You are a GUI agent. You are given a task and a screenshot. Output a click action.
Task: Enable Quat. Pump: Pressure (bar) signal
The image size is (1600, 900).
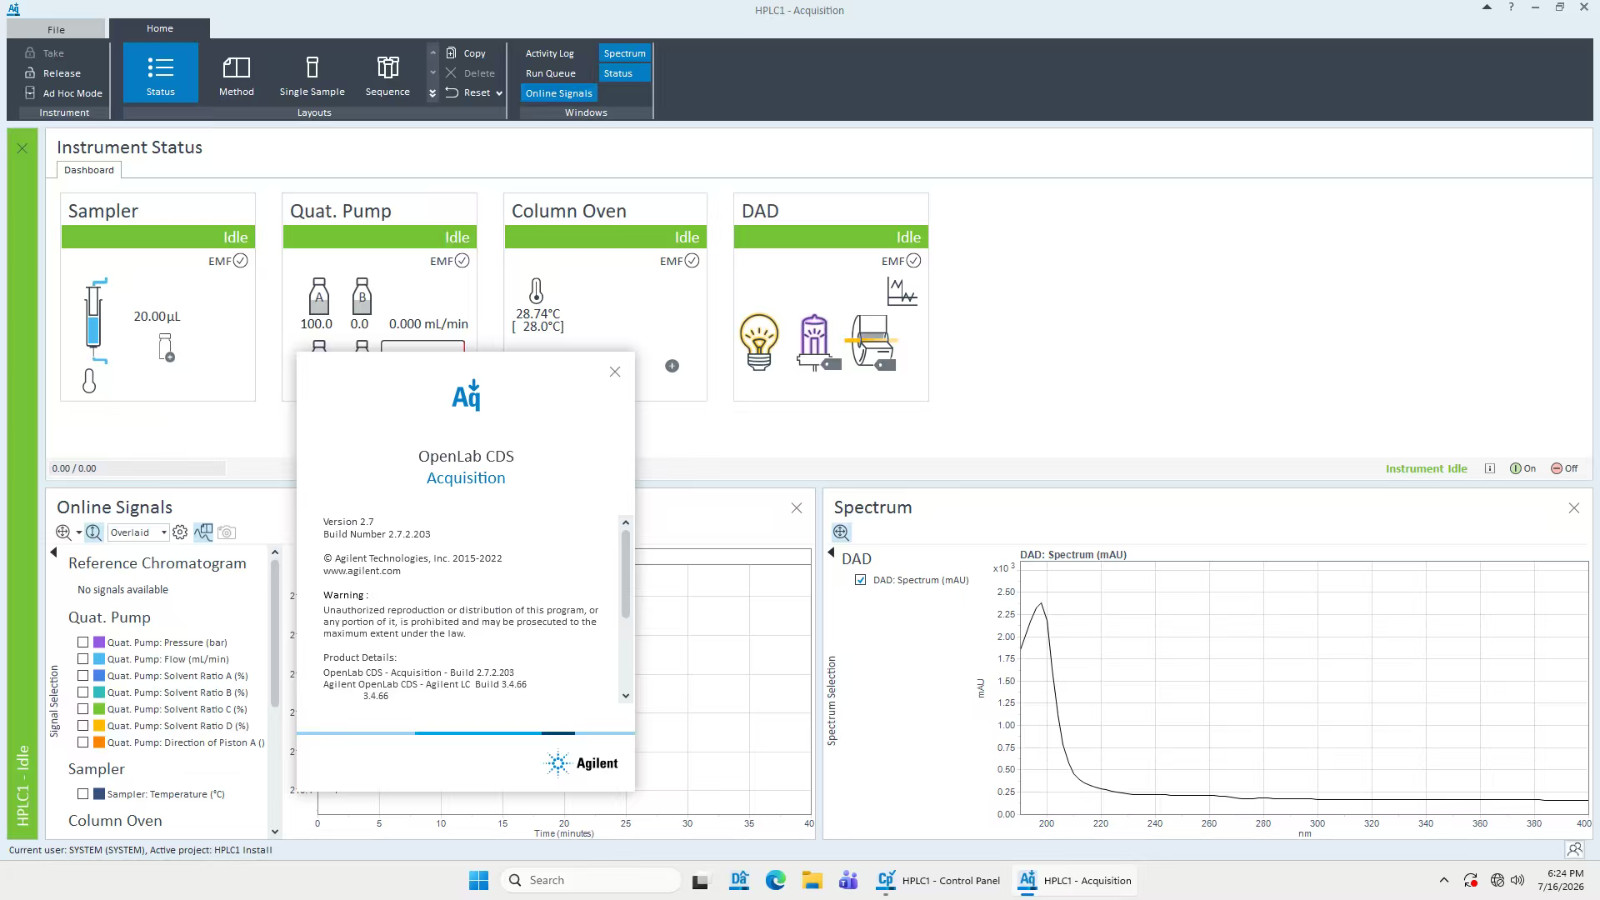point(83,643)
